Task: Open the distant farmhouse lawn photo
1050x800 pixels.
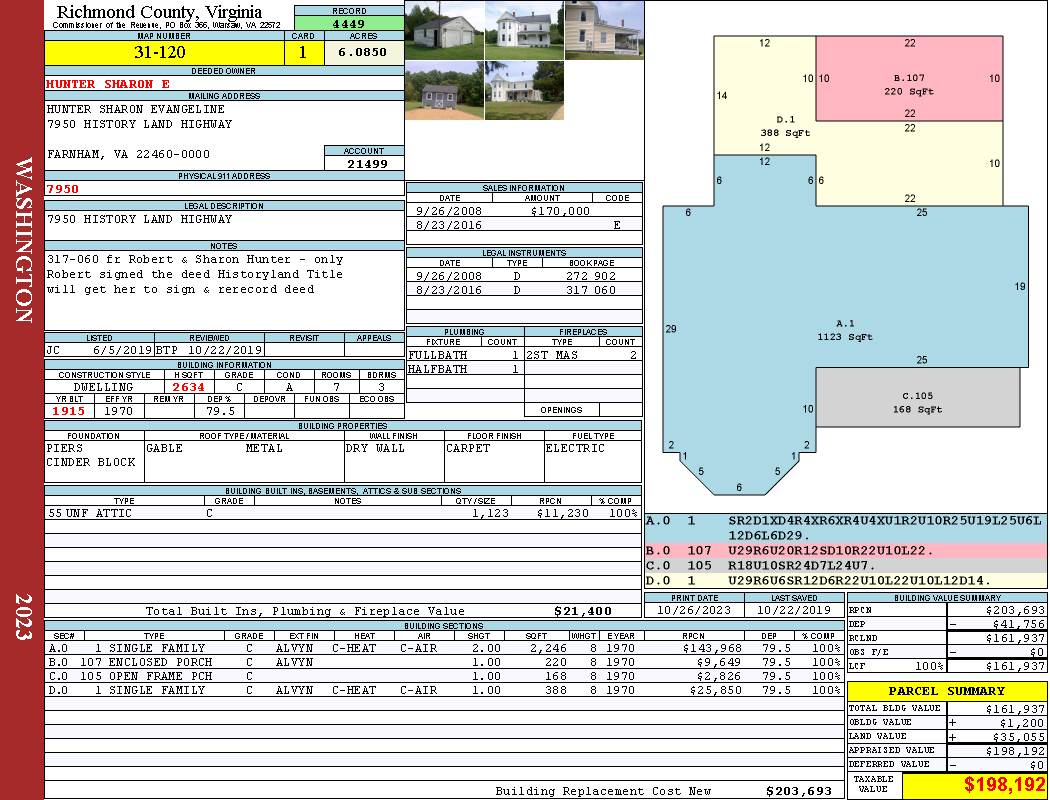Action: [x=524, y=90]
